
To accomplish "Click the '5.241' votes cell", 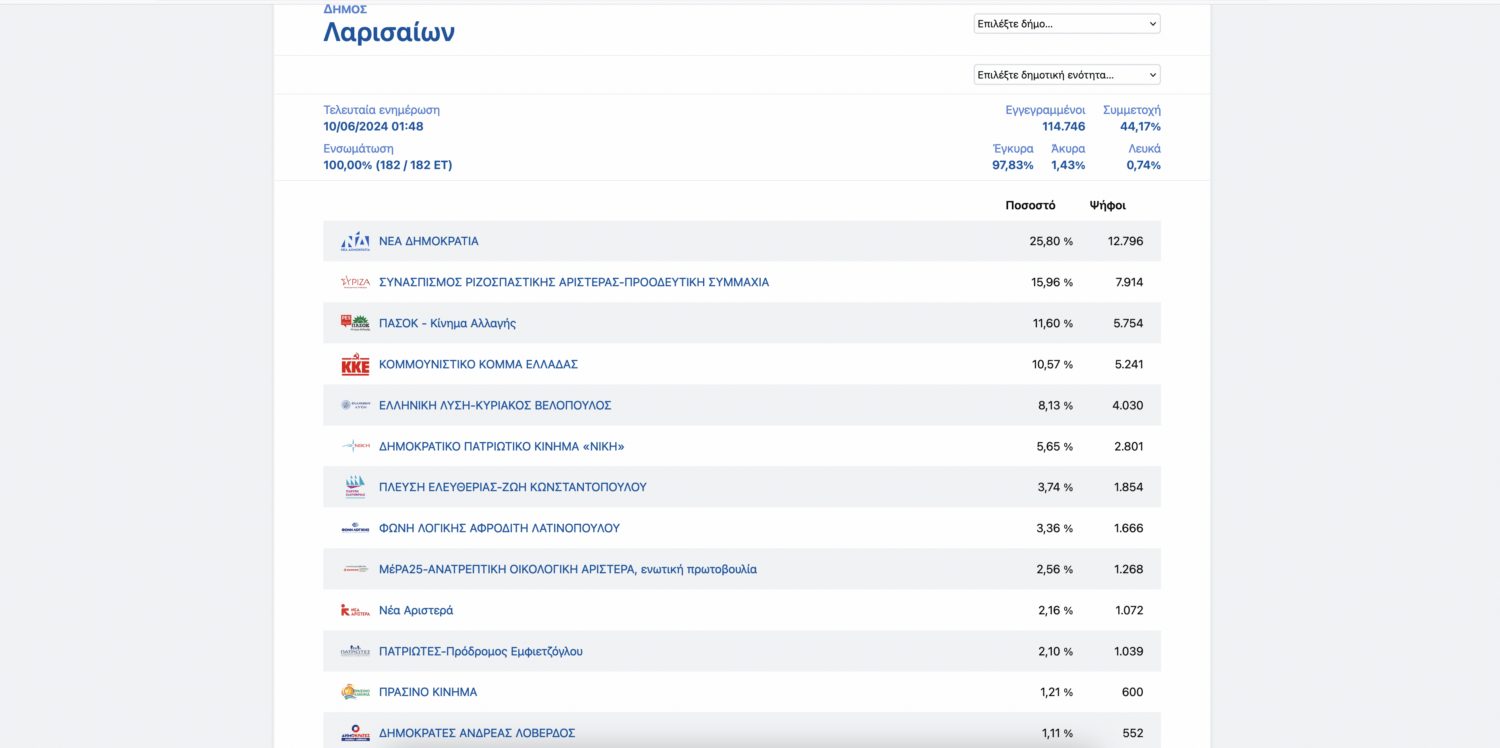I will 1129,364.
